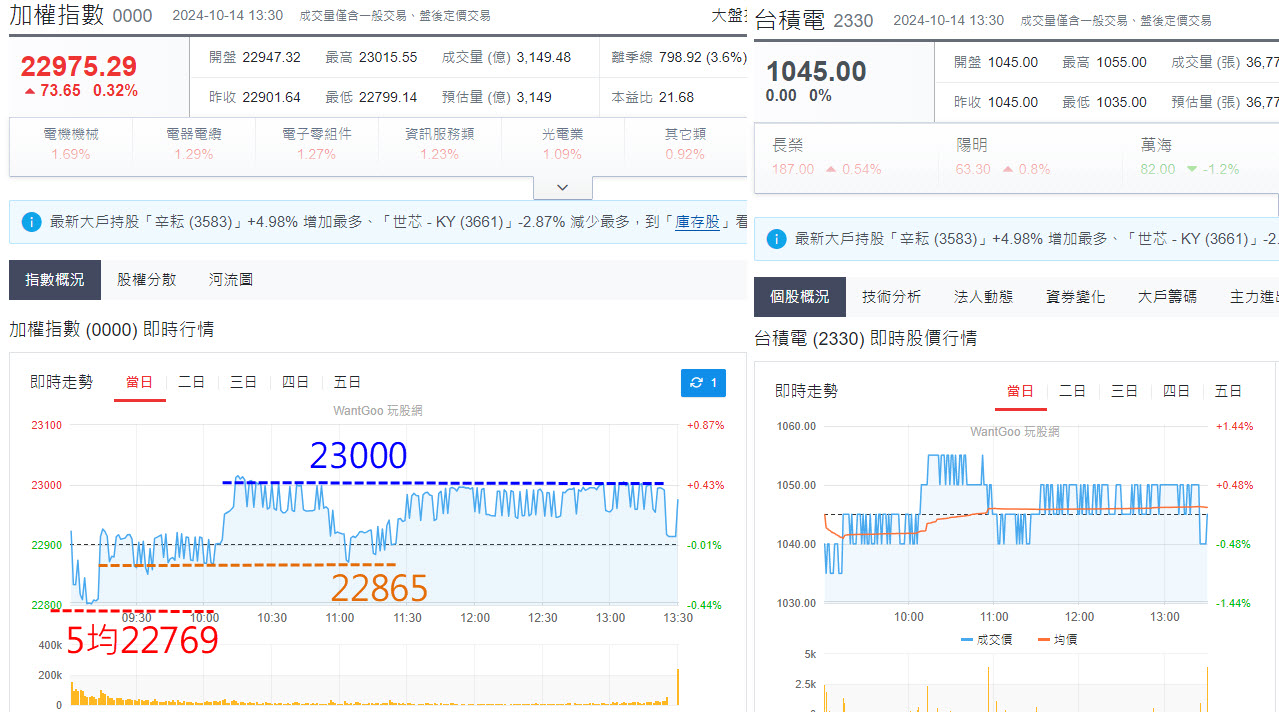Open the 電機機械 sector card
Viewport: 1279px width, 712px height.
coord(71,144)
